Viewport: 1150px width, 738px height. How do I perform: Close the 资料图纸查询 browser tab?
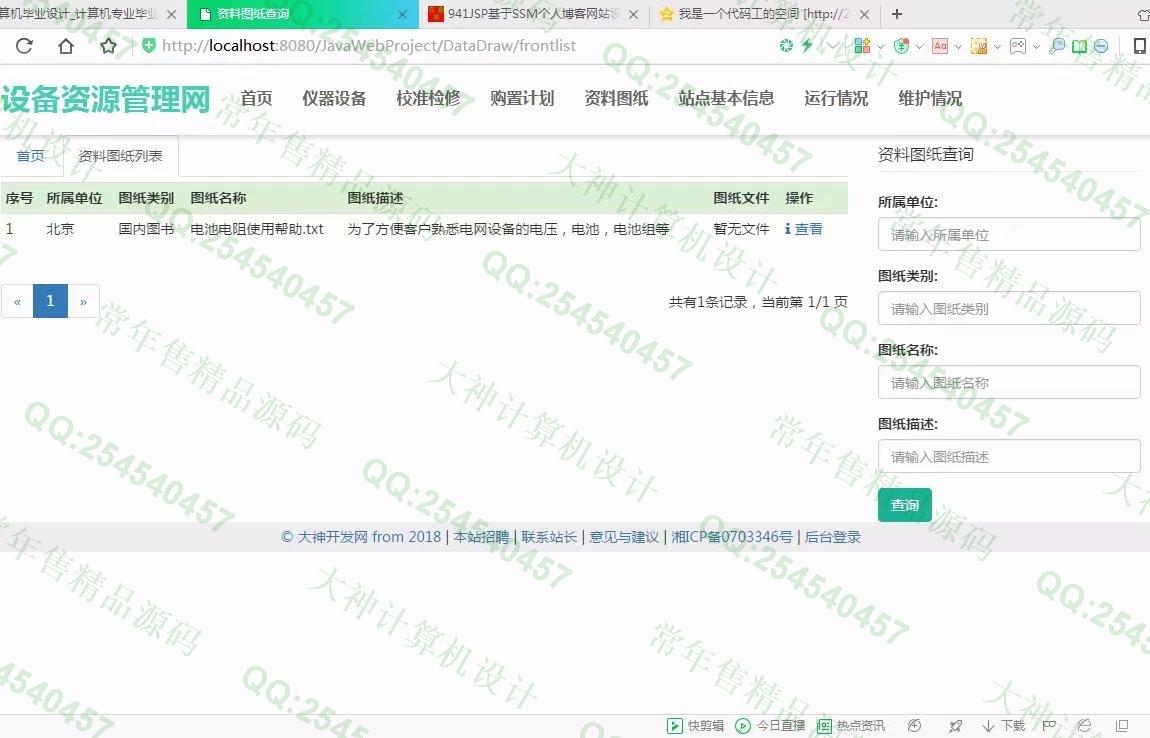(402, 14)
